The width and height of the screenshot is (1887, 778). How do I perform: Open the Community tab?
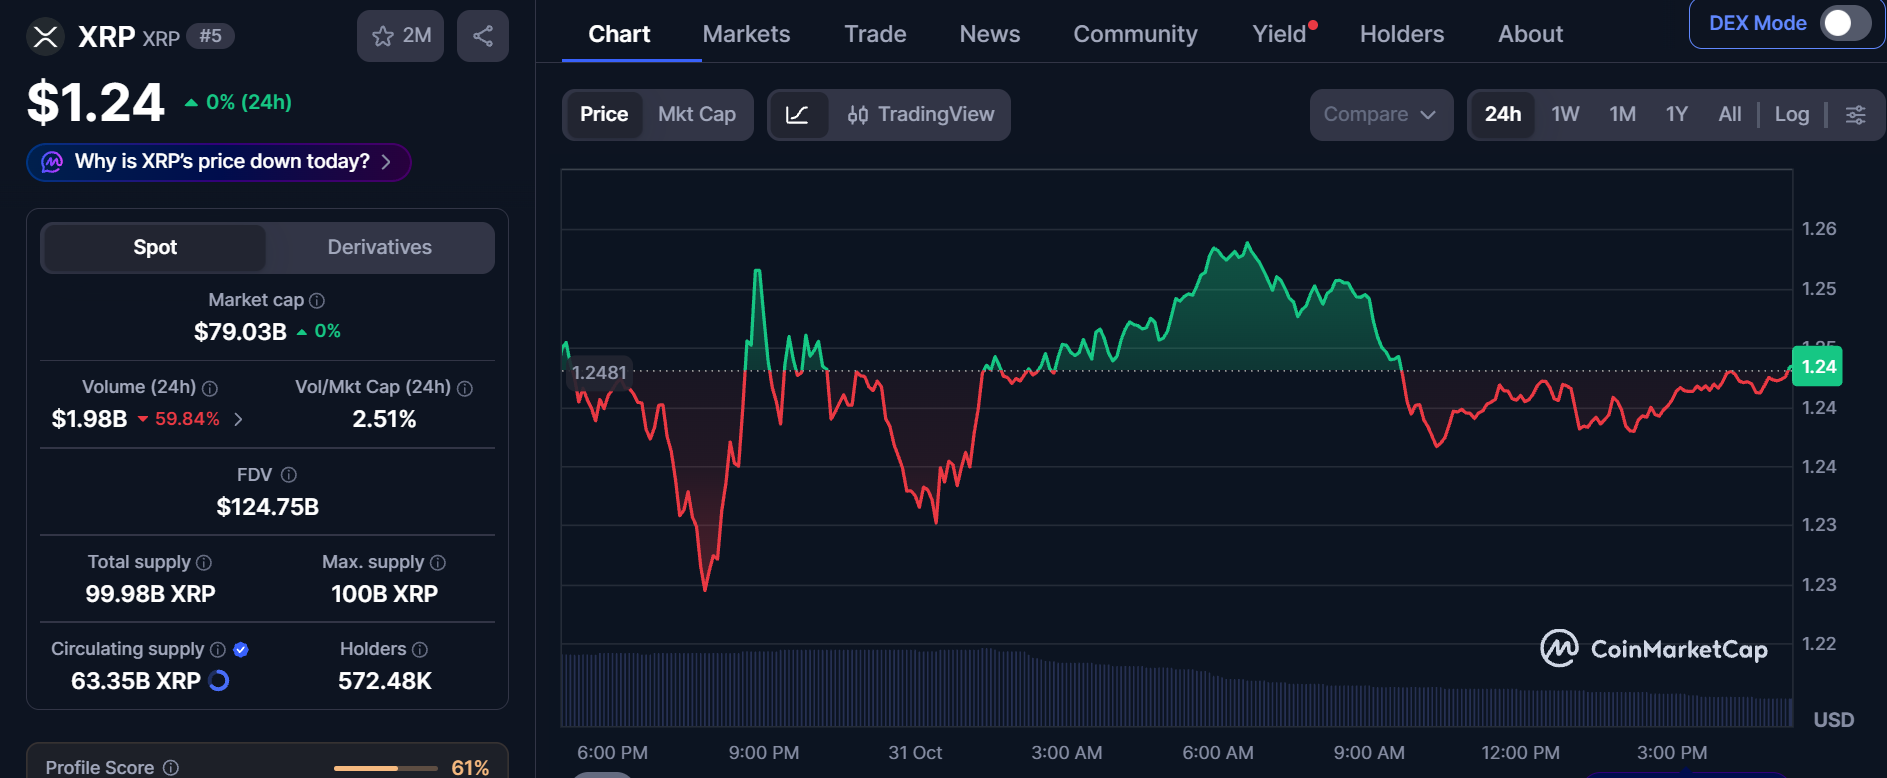1135,34
